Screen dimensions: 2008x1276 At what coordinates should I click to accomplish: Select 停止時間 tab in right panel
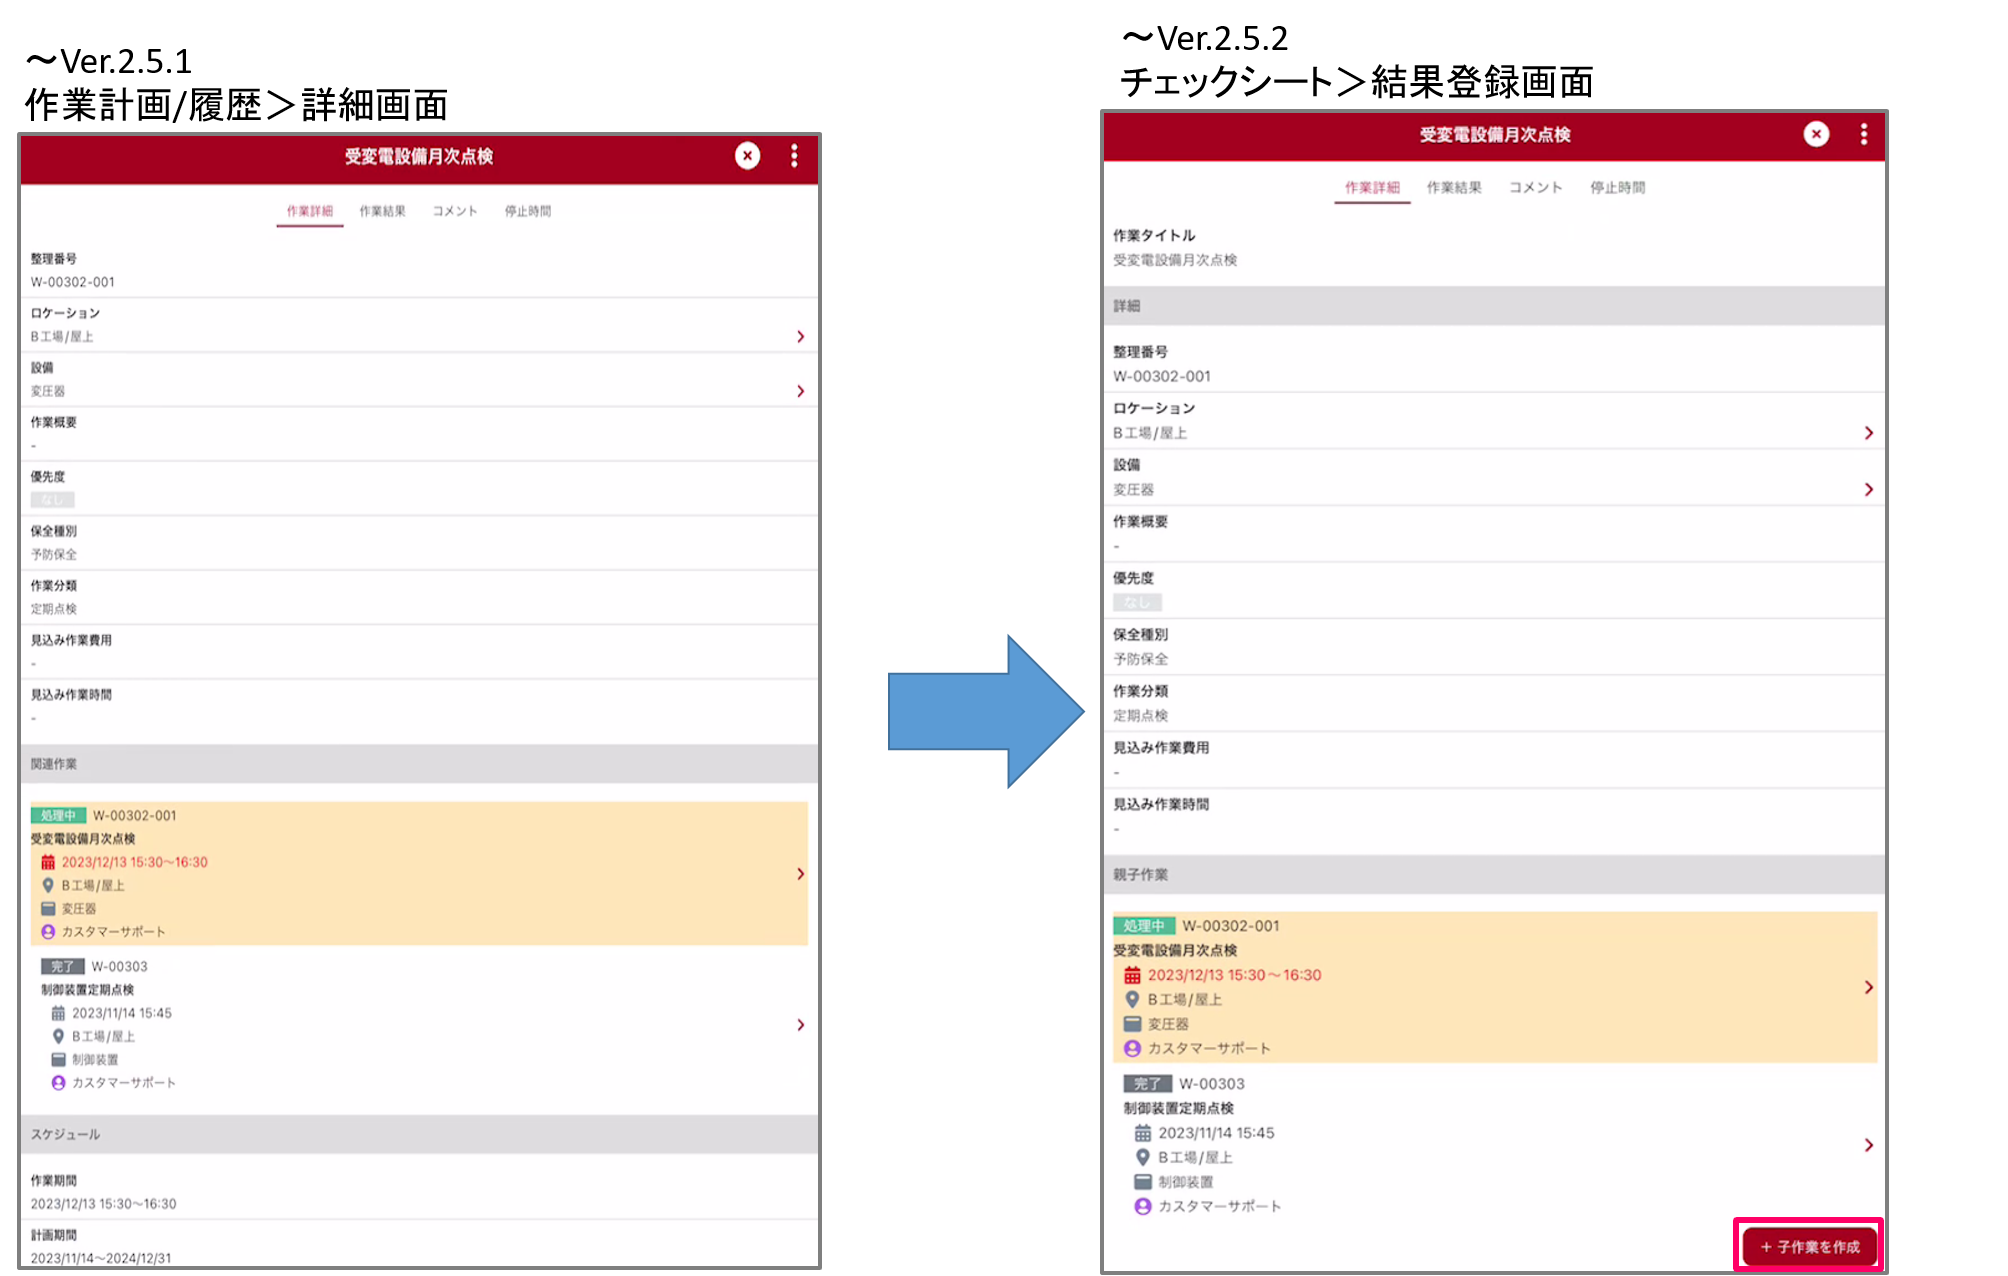point(1617,187)
